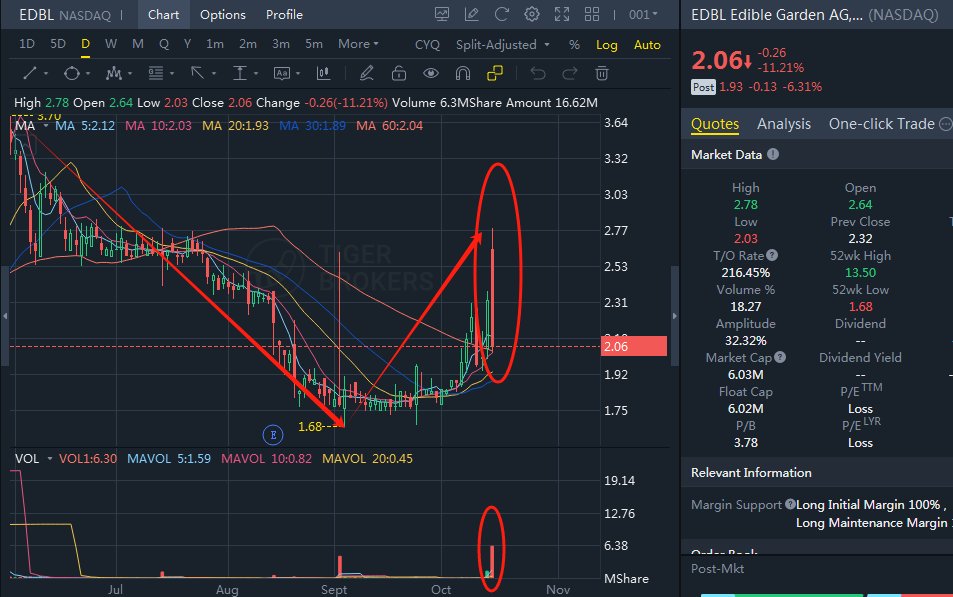Viewport: 953px width, 597px height.
Task: Collapse the right panel arrow handle
Action: (x=675, y=316)
